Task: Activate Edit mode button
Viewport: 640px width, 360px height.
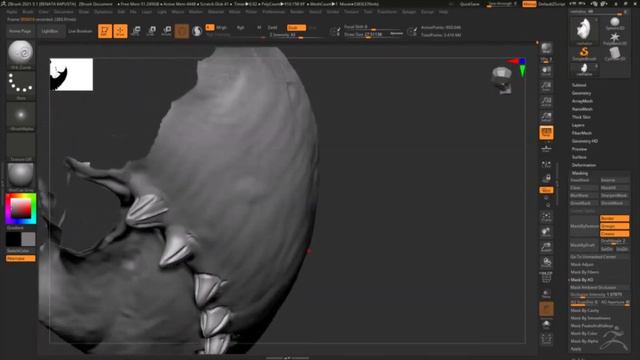Action: click(105, 31)
